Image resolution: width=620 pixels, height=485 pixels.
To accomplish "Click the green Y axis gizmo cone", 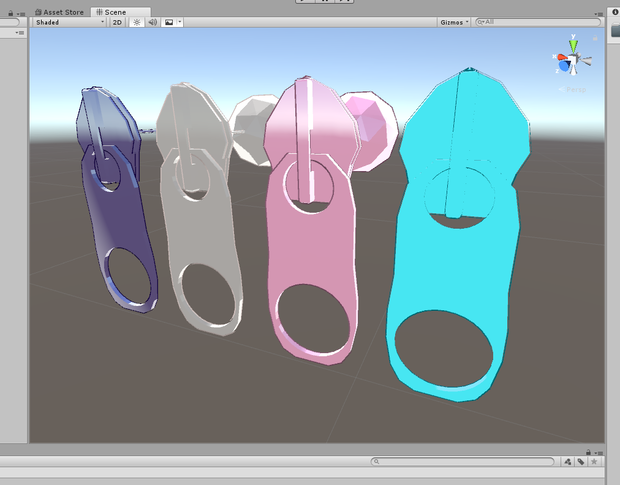I will [573, 45].
